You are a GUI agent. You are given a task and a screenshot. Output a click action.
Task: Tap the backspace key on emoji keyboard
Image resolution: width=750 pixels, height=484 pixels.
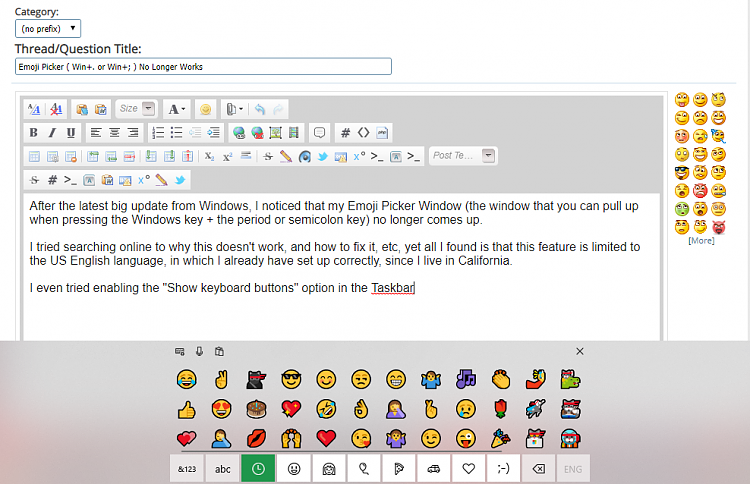538,469
